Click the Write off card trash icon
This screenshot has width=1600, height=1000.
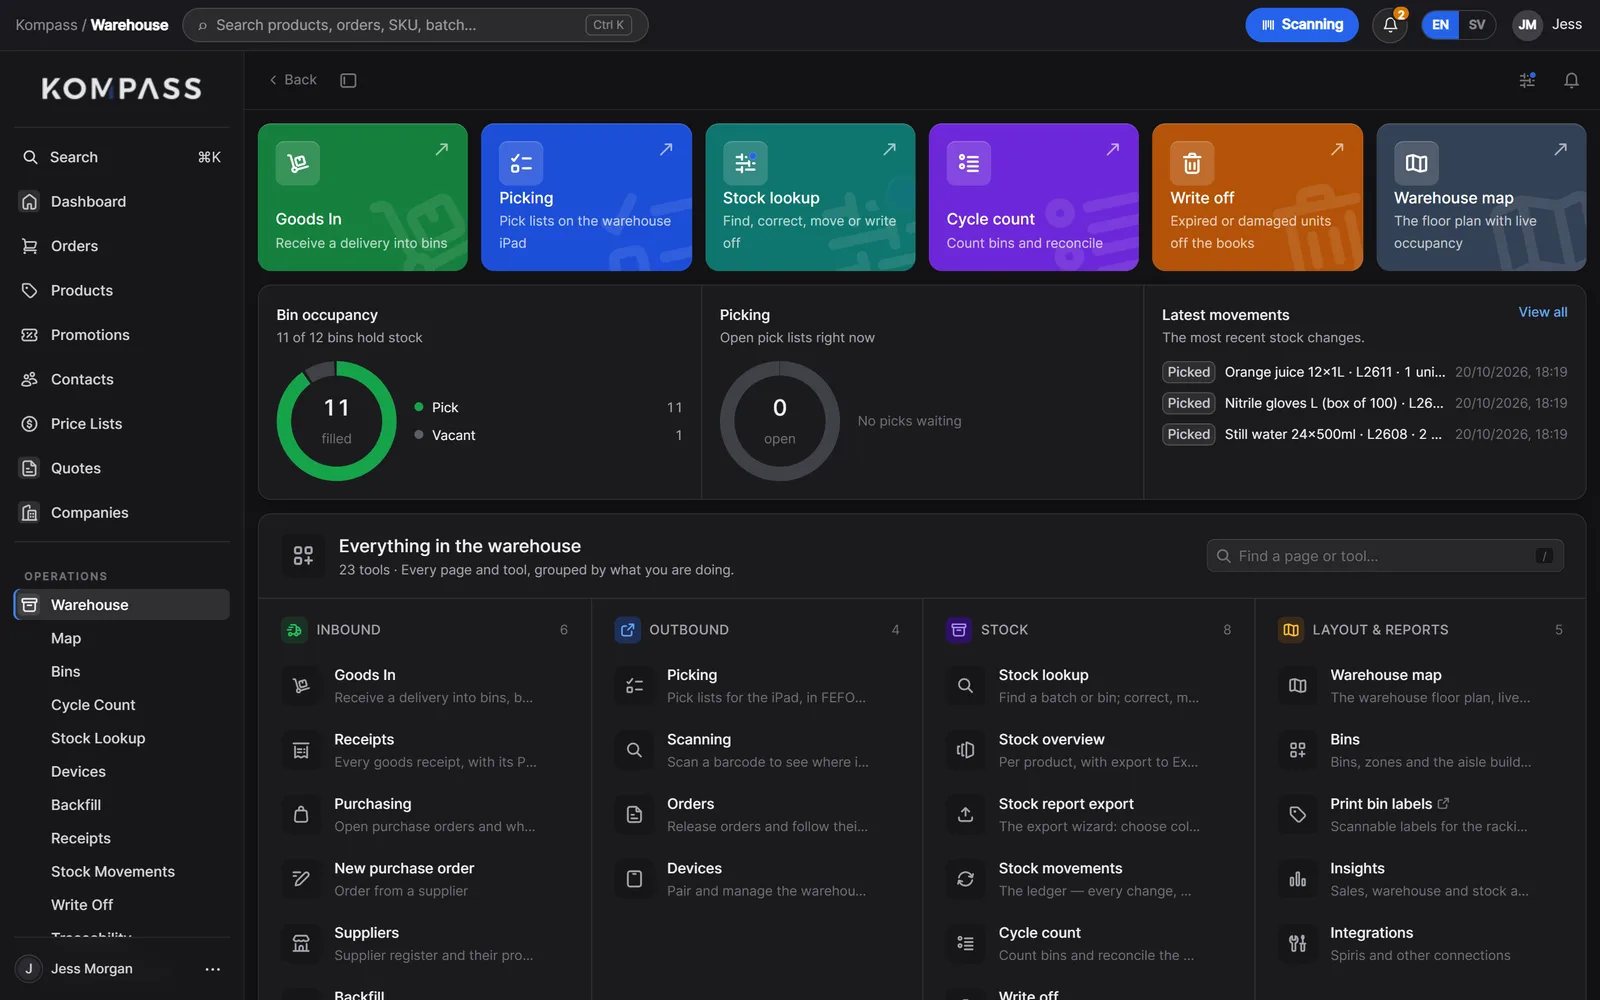pyautogui.click(x=1192, y=163)
